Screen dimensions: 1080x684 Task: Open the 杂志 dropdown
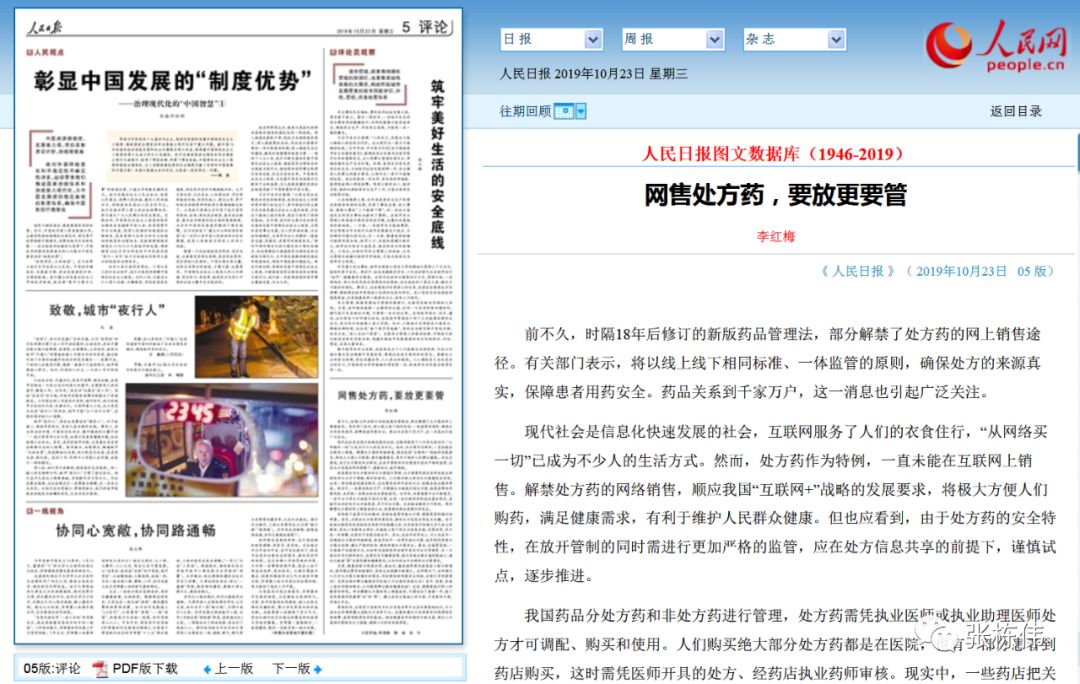pos(793,39)
